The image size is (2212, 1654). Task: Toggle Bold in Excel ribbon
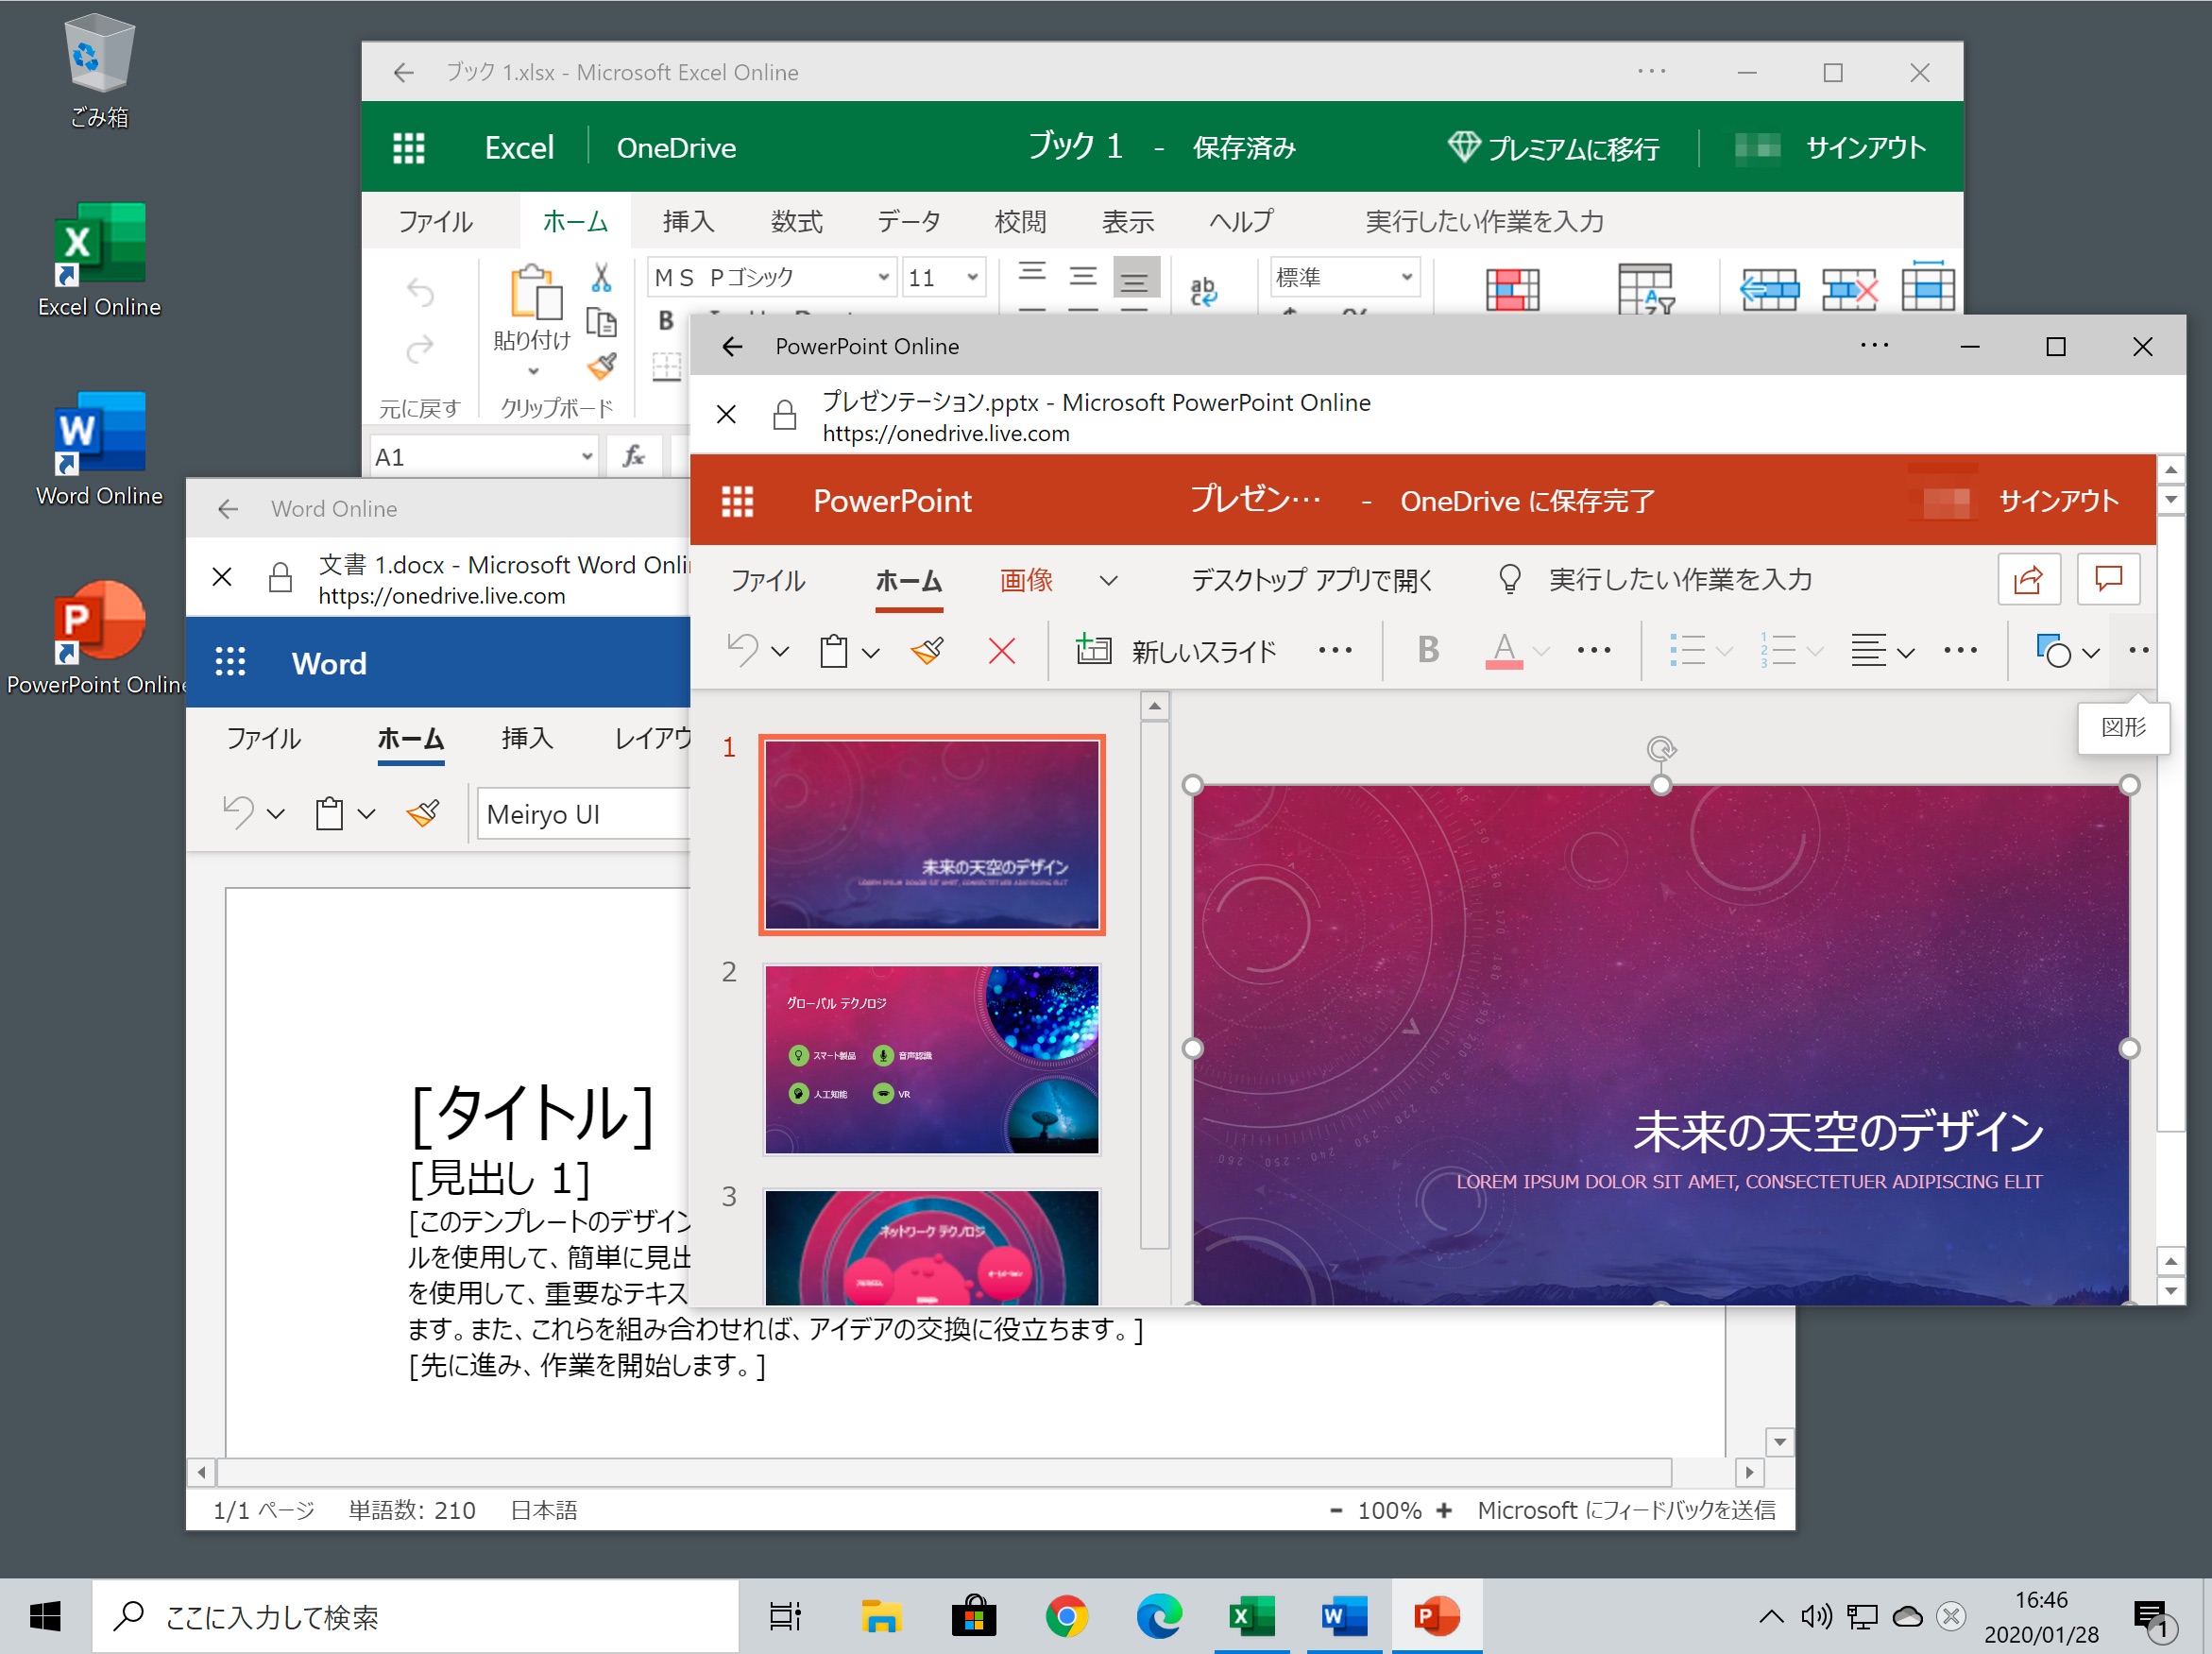(666, 320)
